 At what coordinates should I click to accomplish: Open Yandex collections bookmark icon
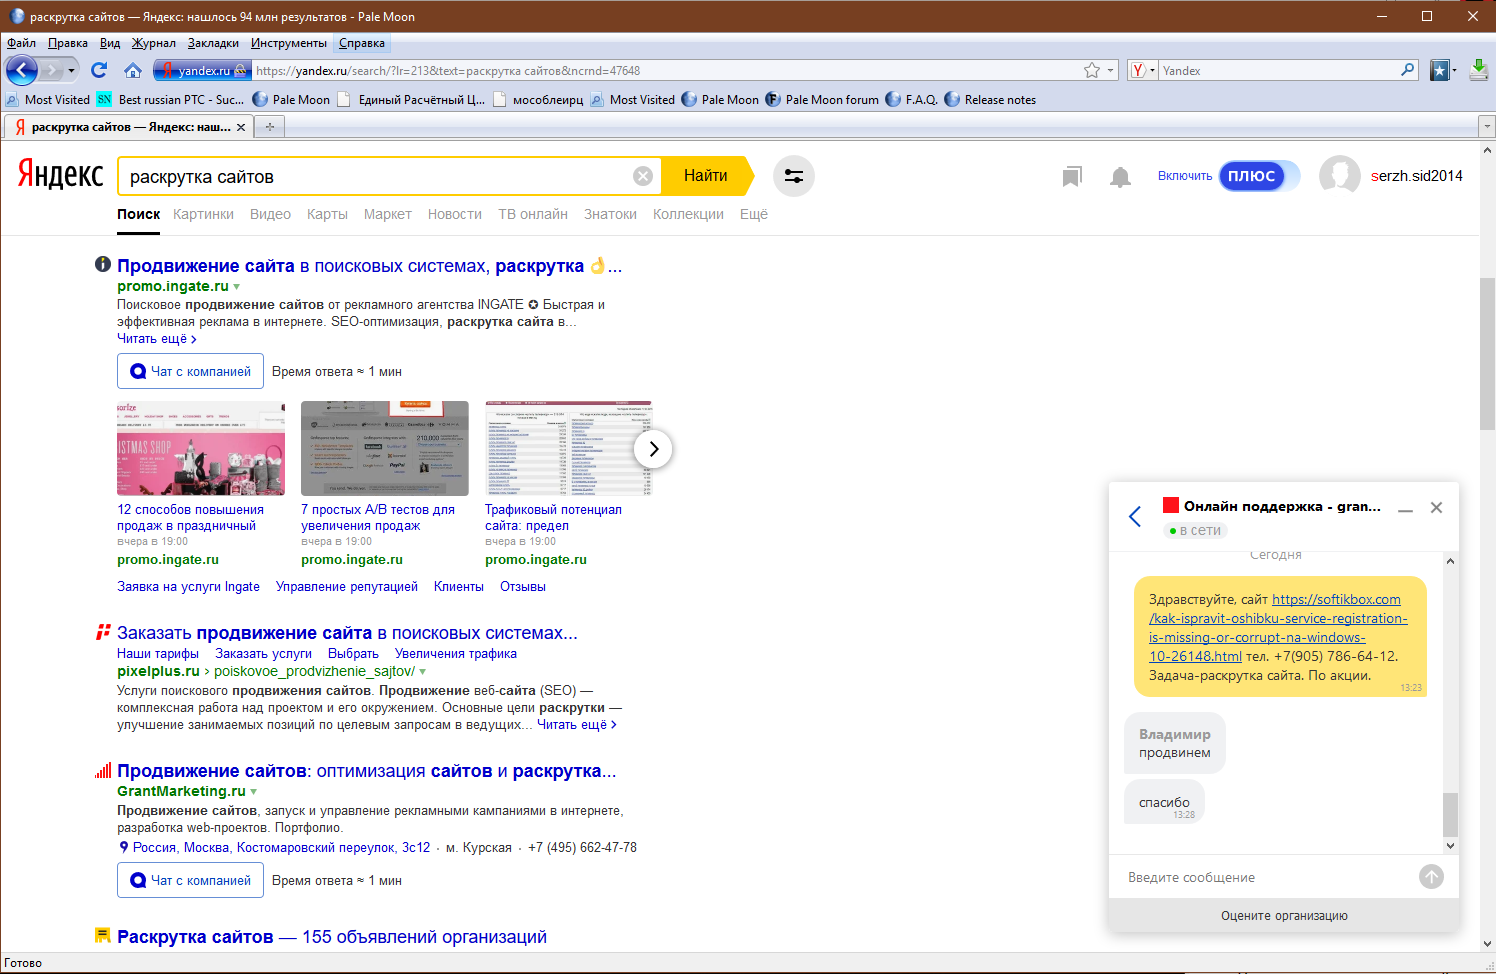point(1072,177)
